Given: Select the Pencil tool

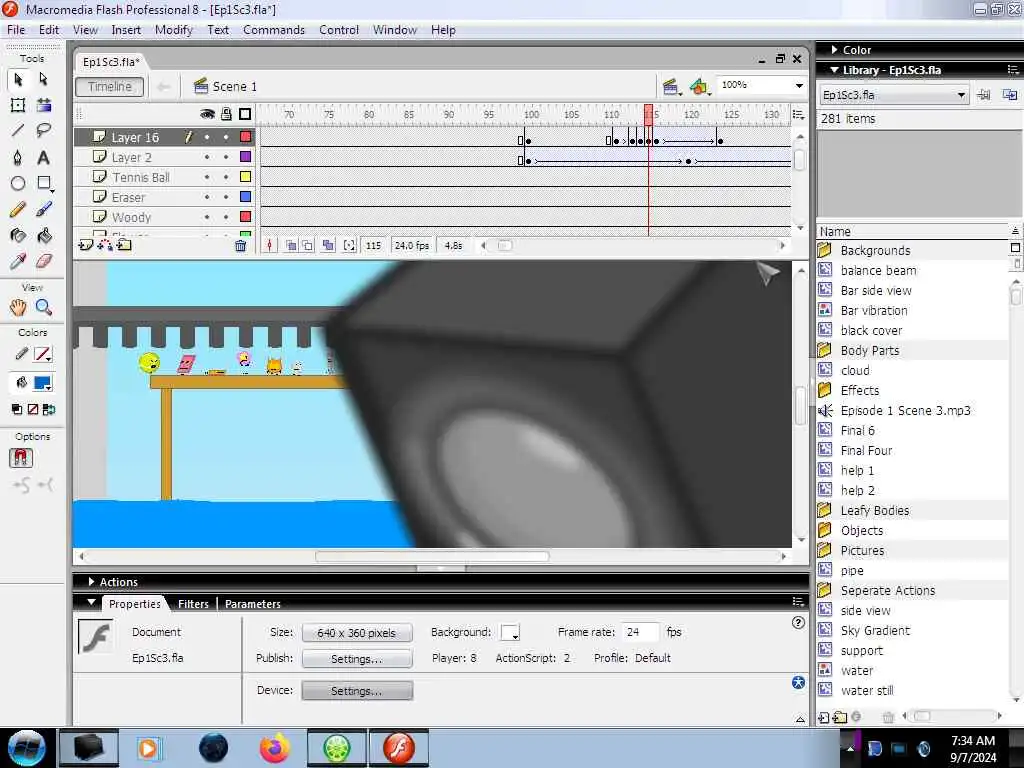Looking at the screenshot, I should 18,210.
